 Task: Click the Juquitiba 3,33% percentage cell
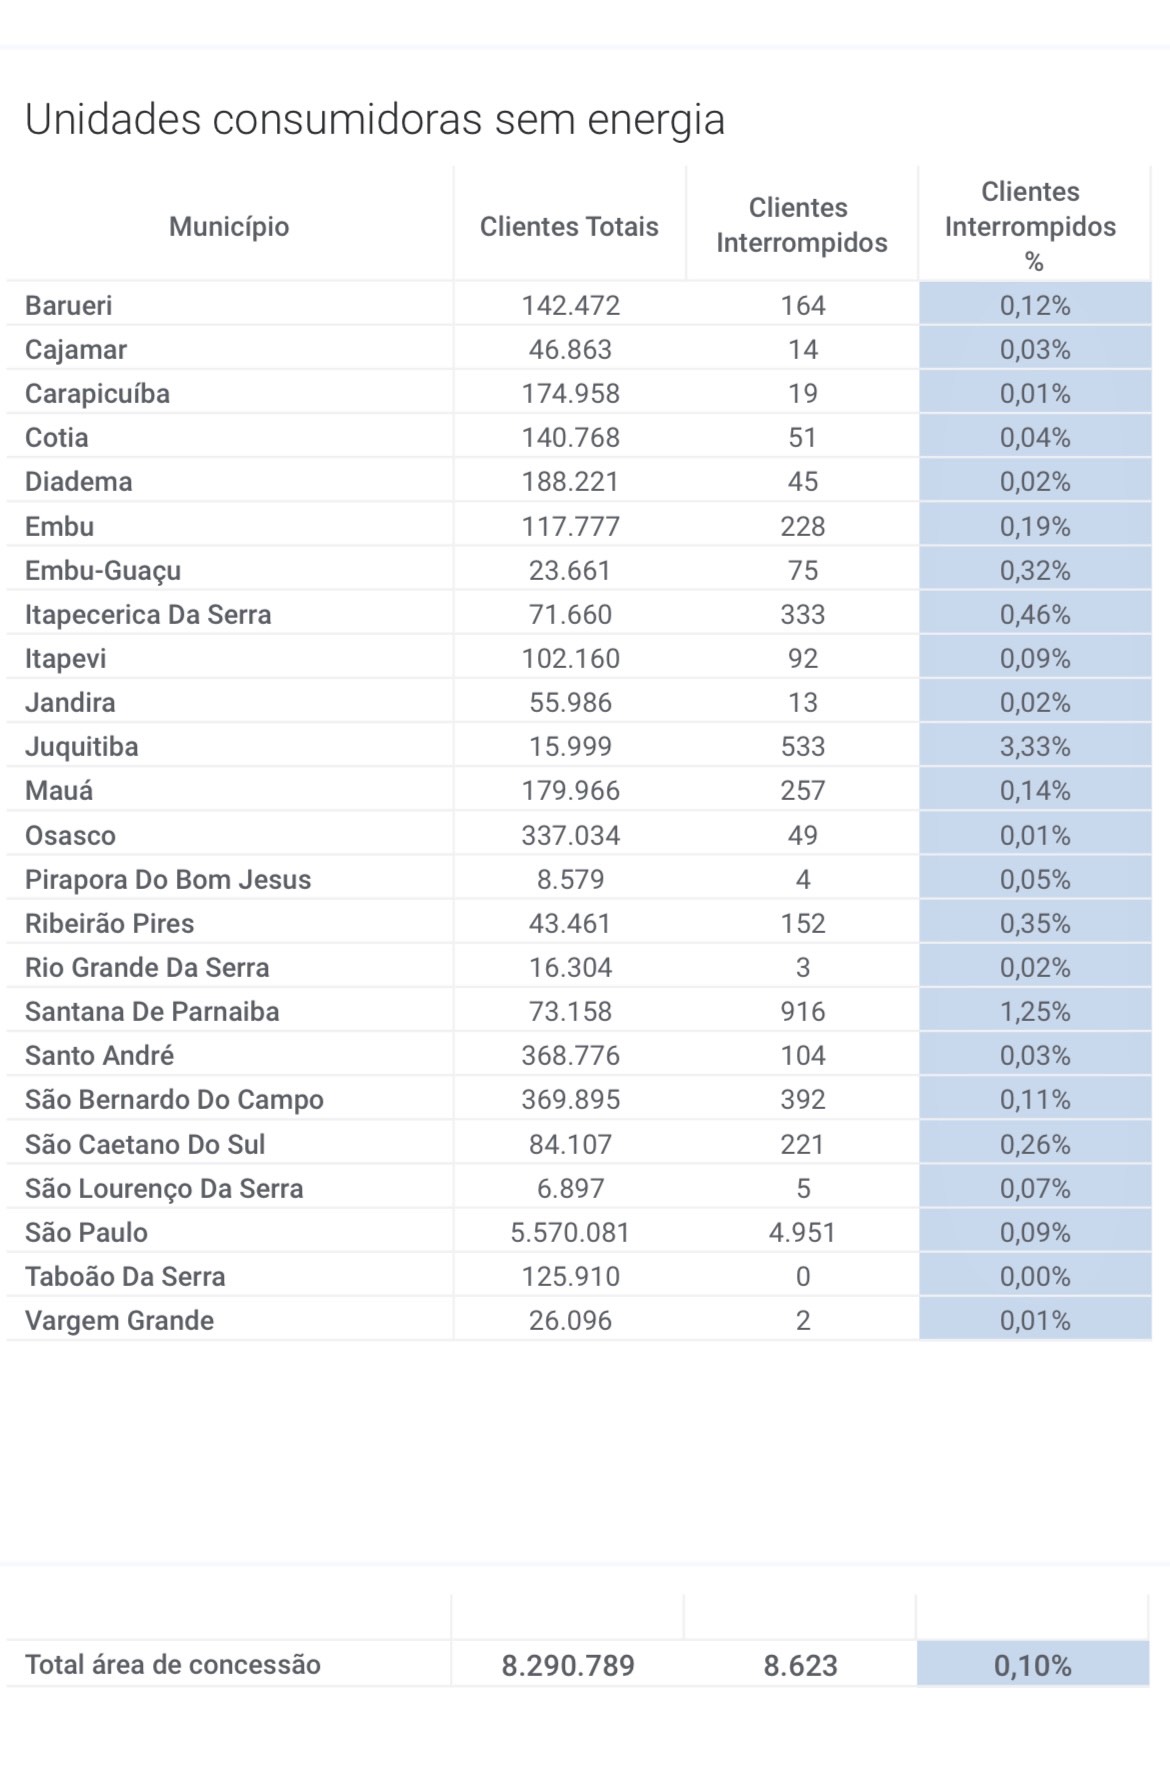pos(1035,747)
